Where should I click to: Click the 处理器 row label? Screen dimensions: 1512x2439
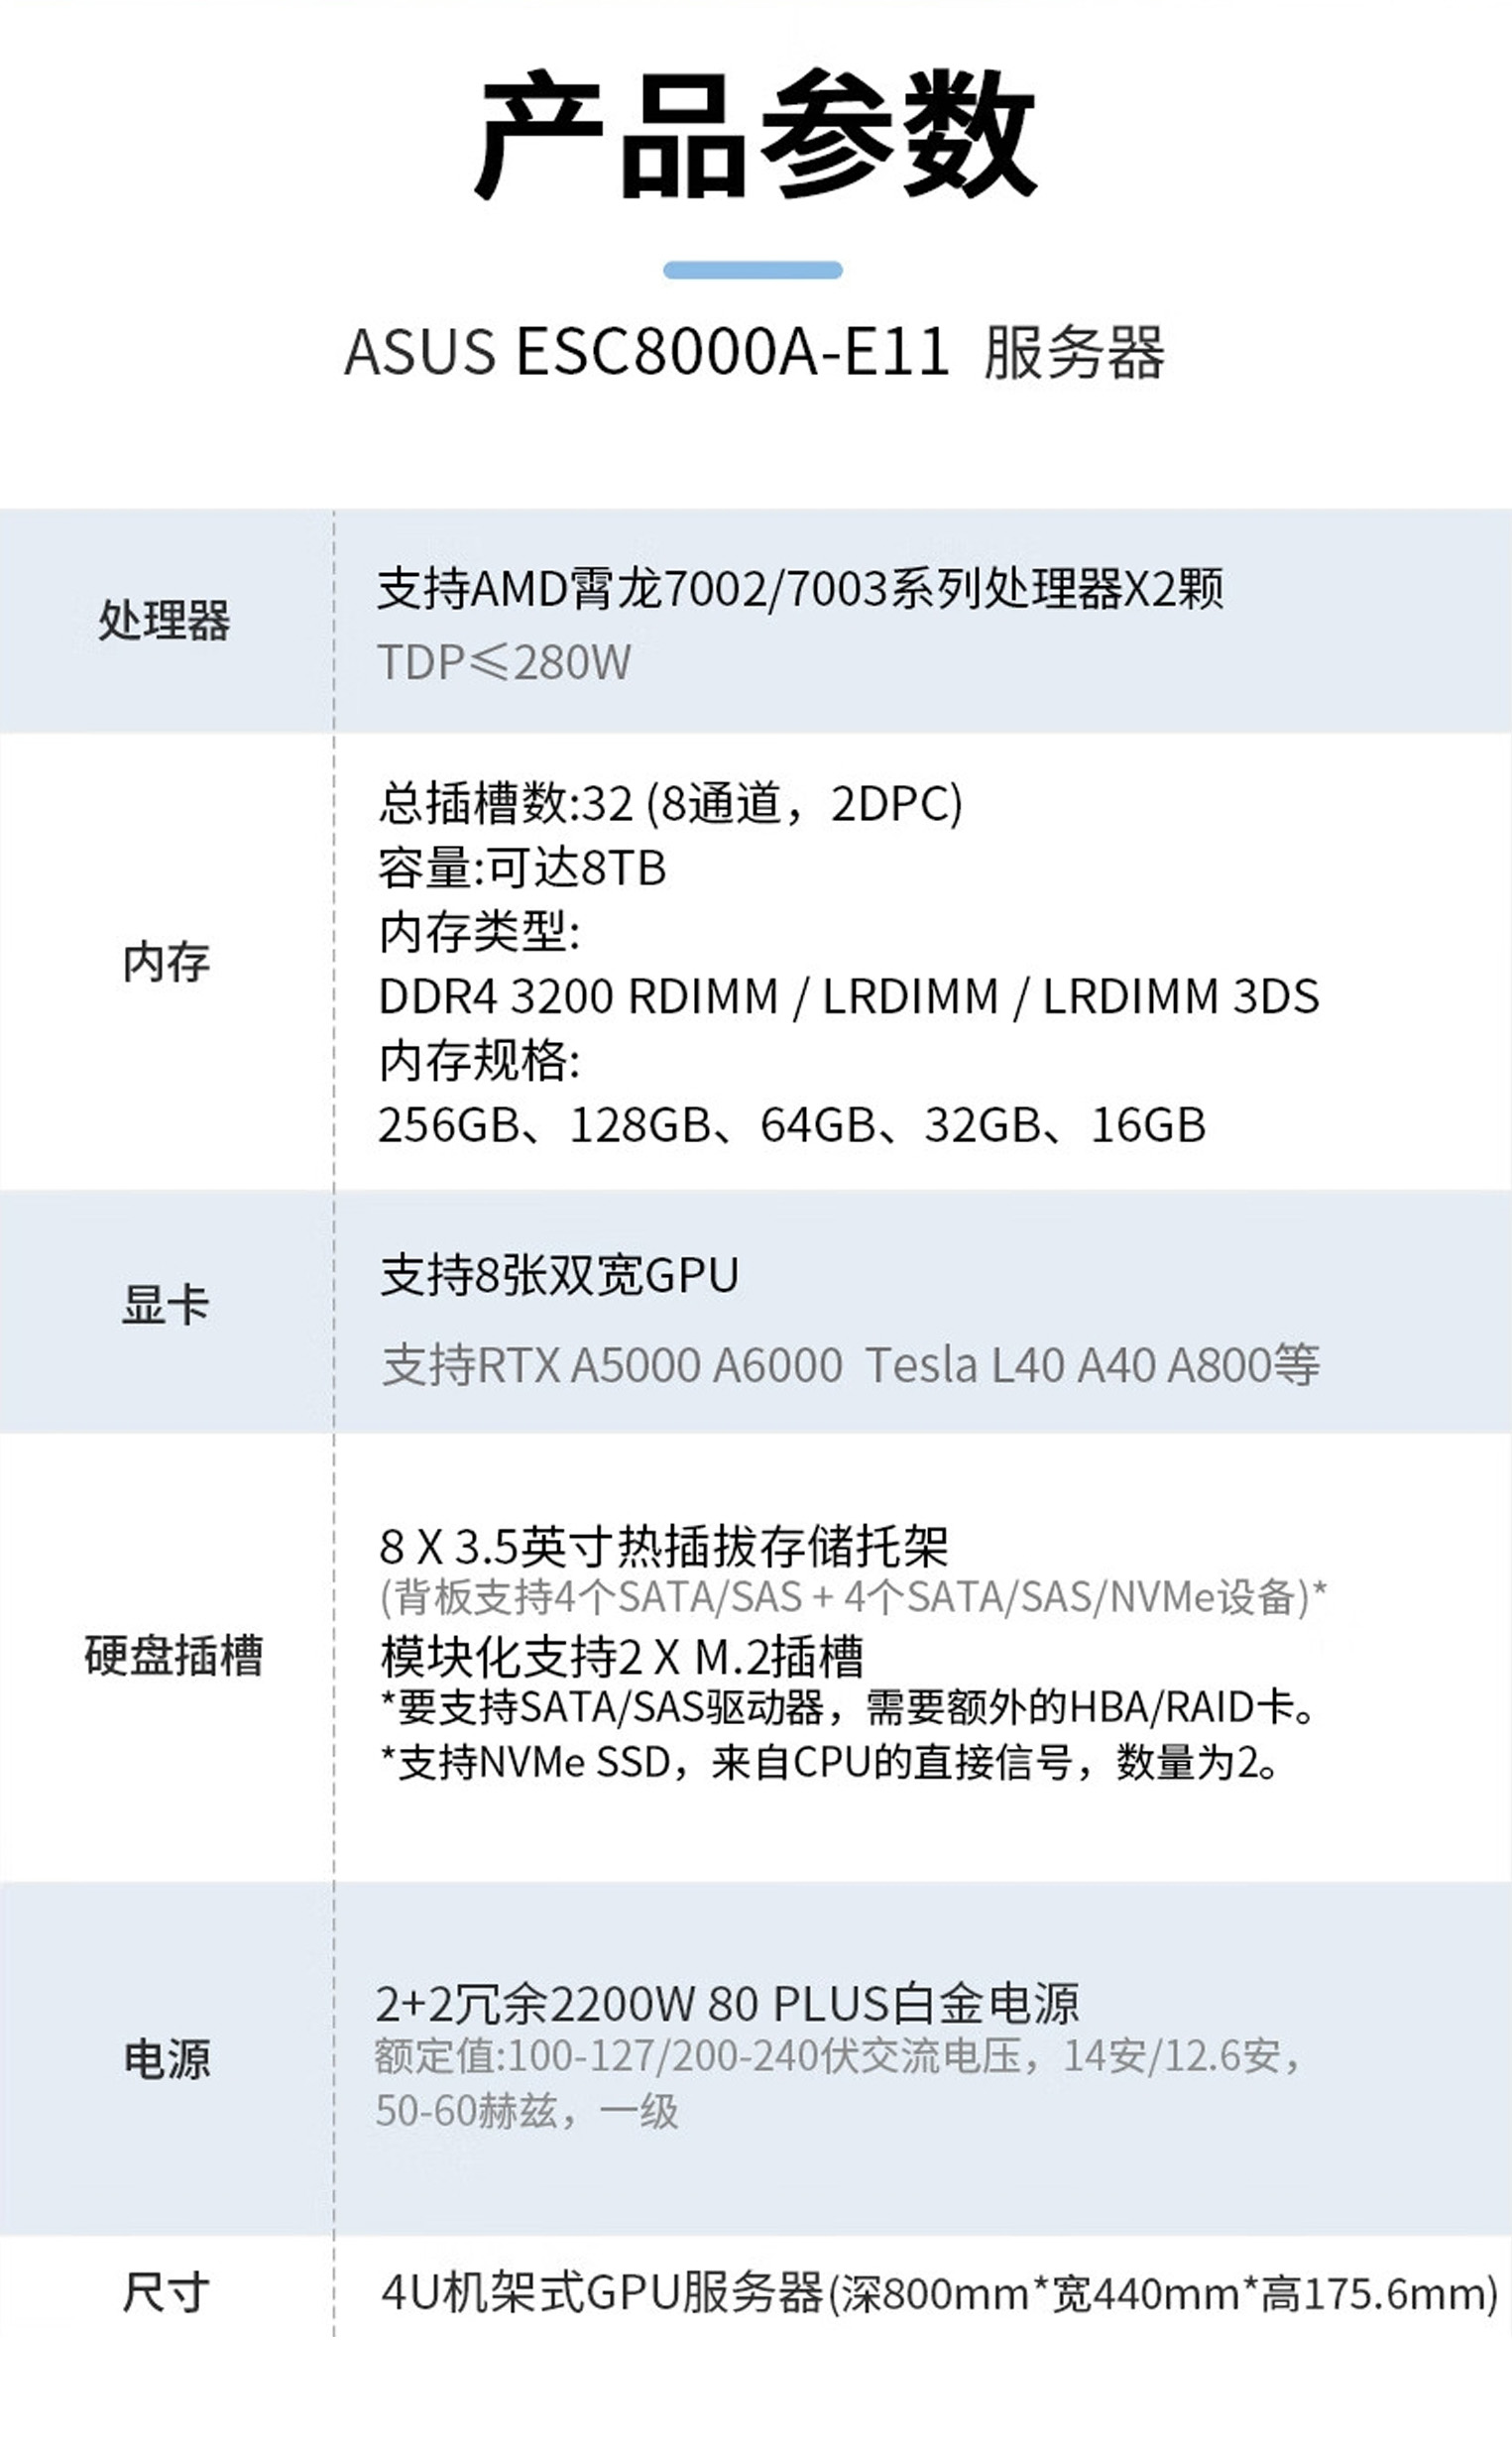coord(164,620)
